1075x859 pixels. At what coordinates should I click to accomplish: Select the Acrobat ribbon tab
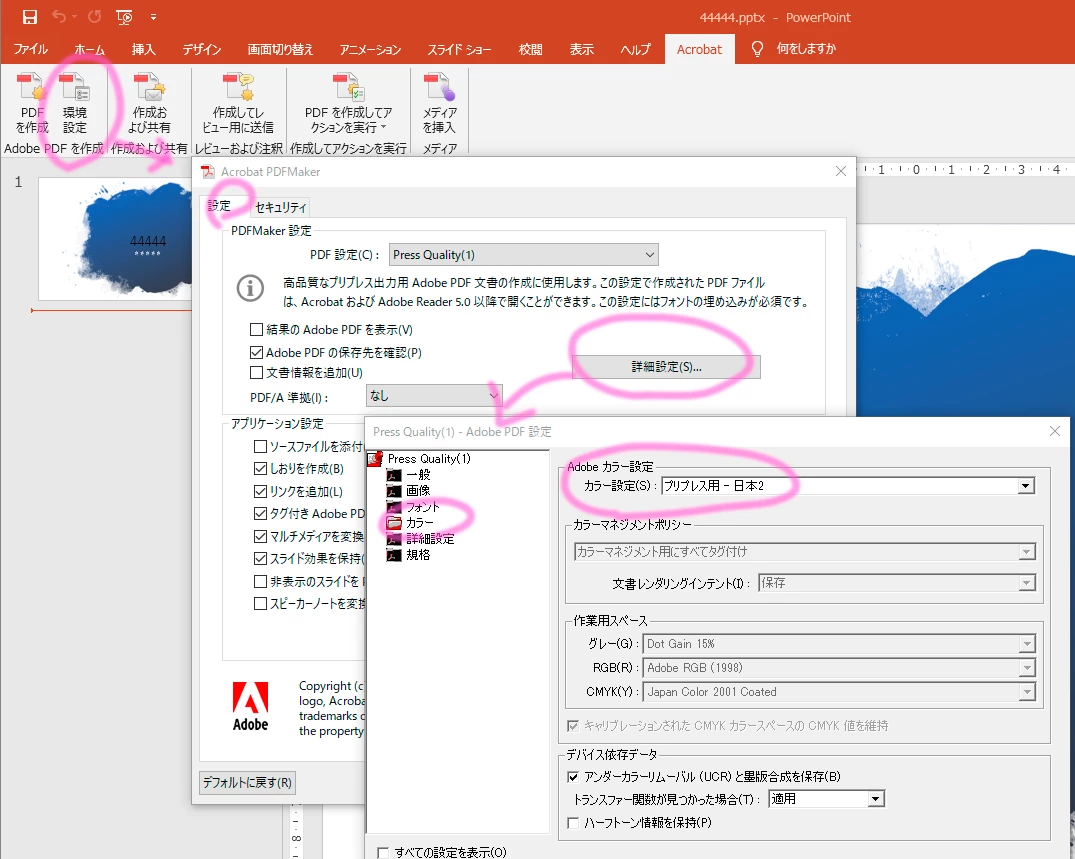tap(699, 49)
